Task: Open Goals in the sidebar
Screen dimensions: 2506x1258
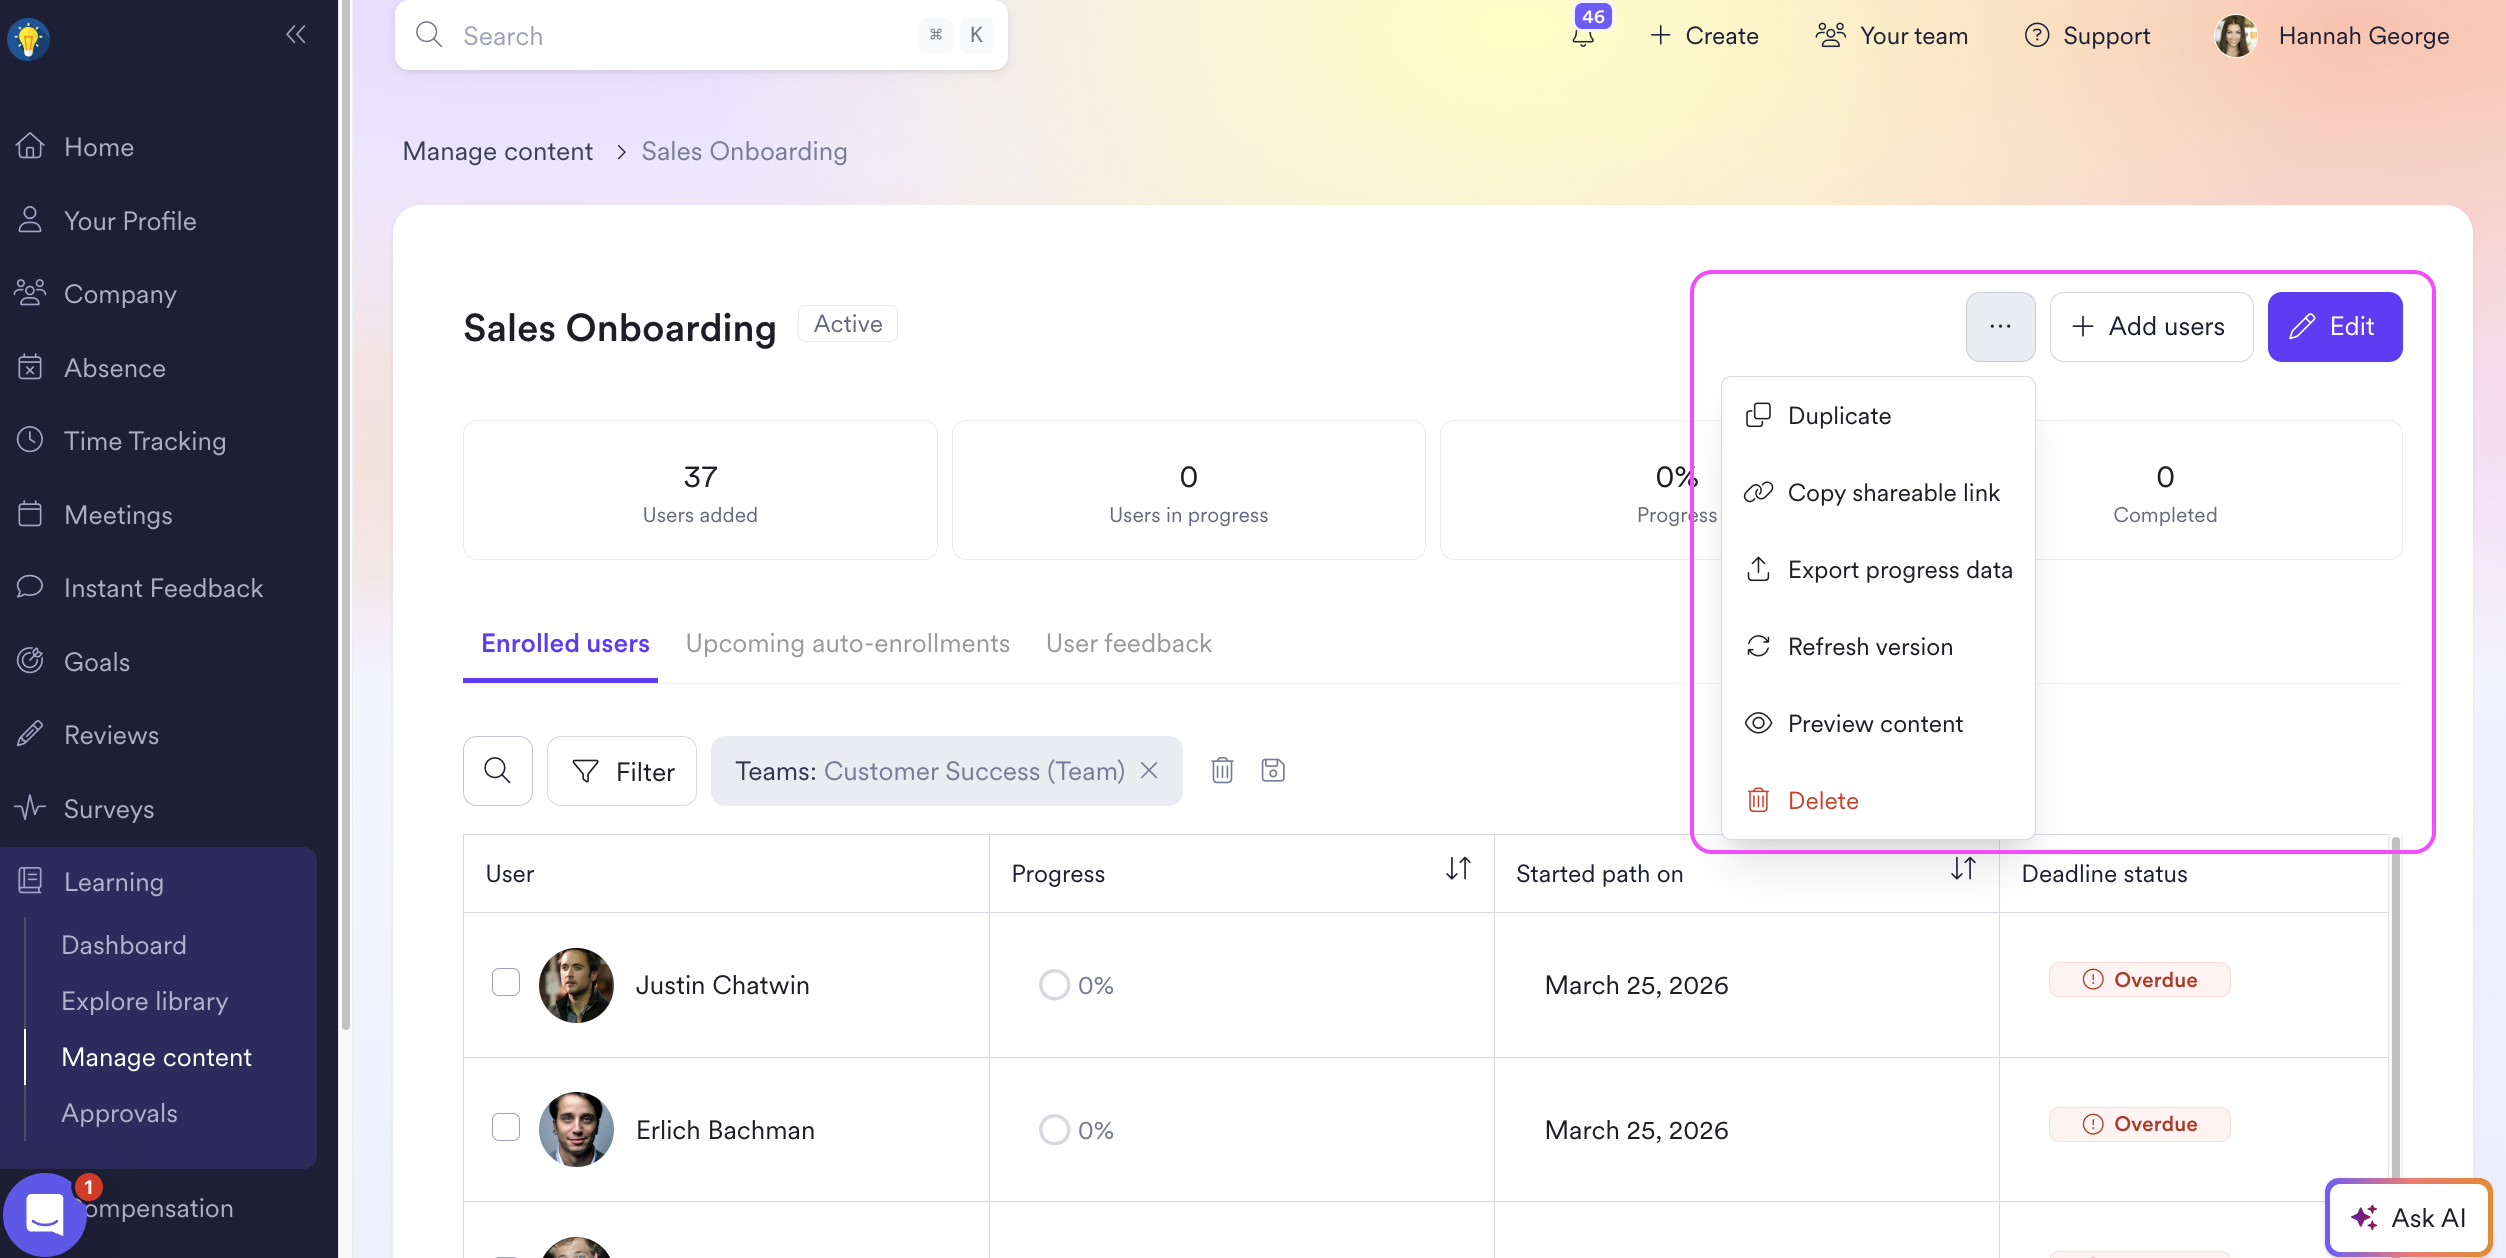Action: tap(97, 662)
